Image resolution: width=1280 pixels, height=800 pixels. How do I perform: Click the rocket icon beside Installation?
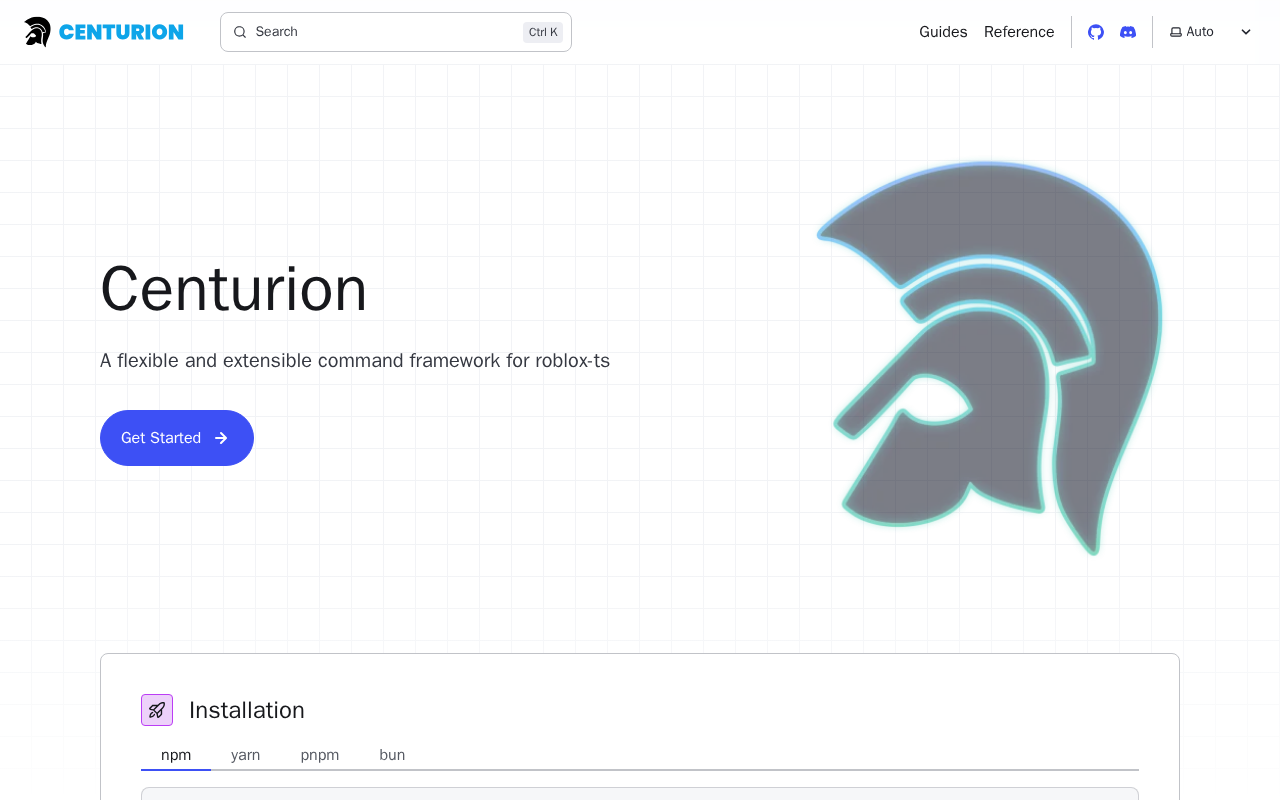coord(157,710)
